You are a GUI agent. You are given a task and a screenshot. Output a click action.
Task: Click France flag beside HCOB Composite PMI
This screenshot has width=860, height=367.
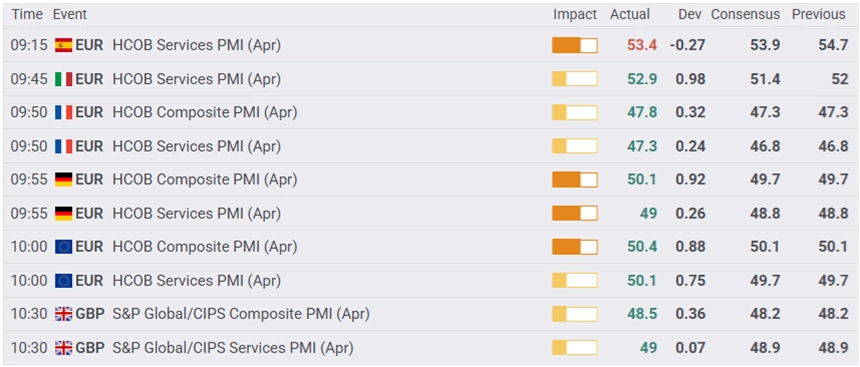tap(64, 113)
